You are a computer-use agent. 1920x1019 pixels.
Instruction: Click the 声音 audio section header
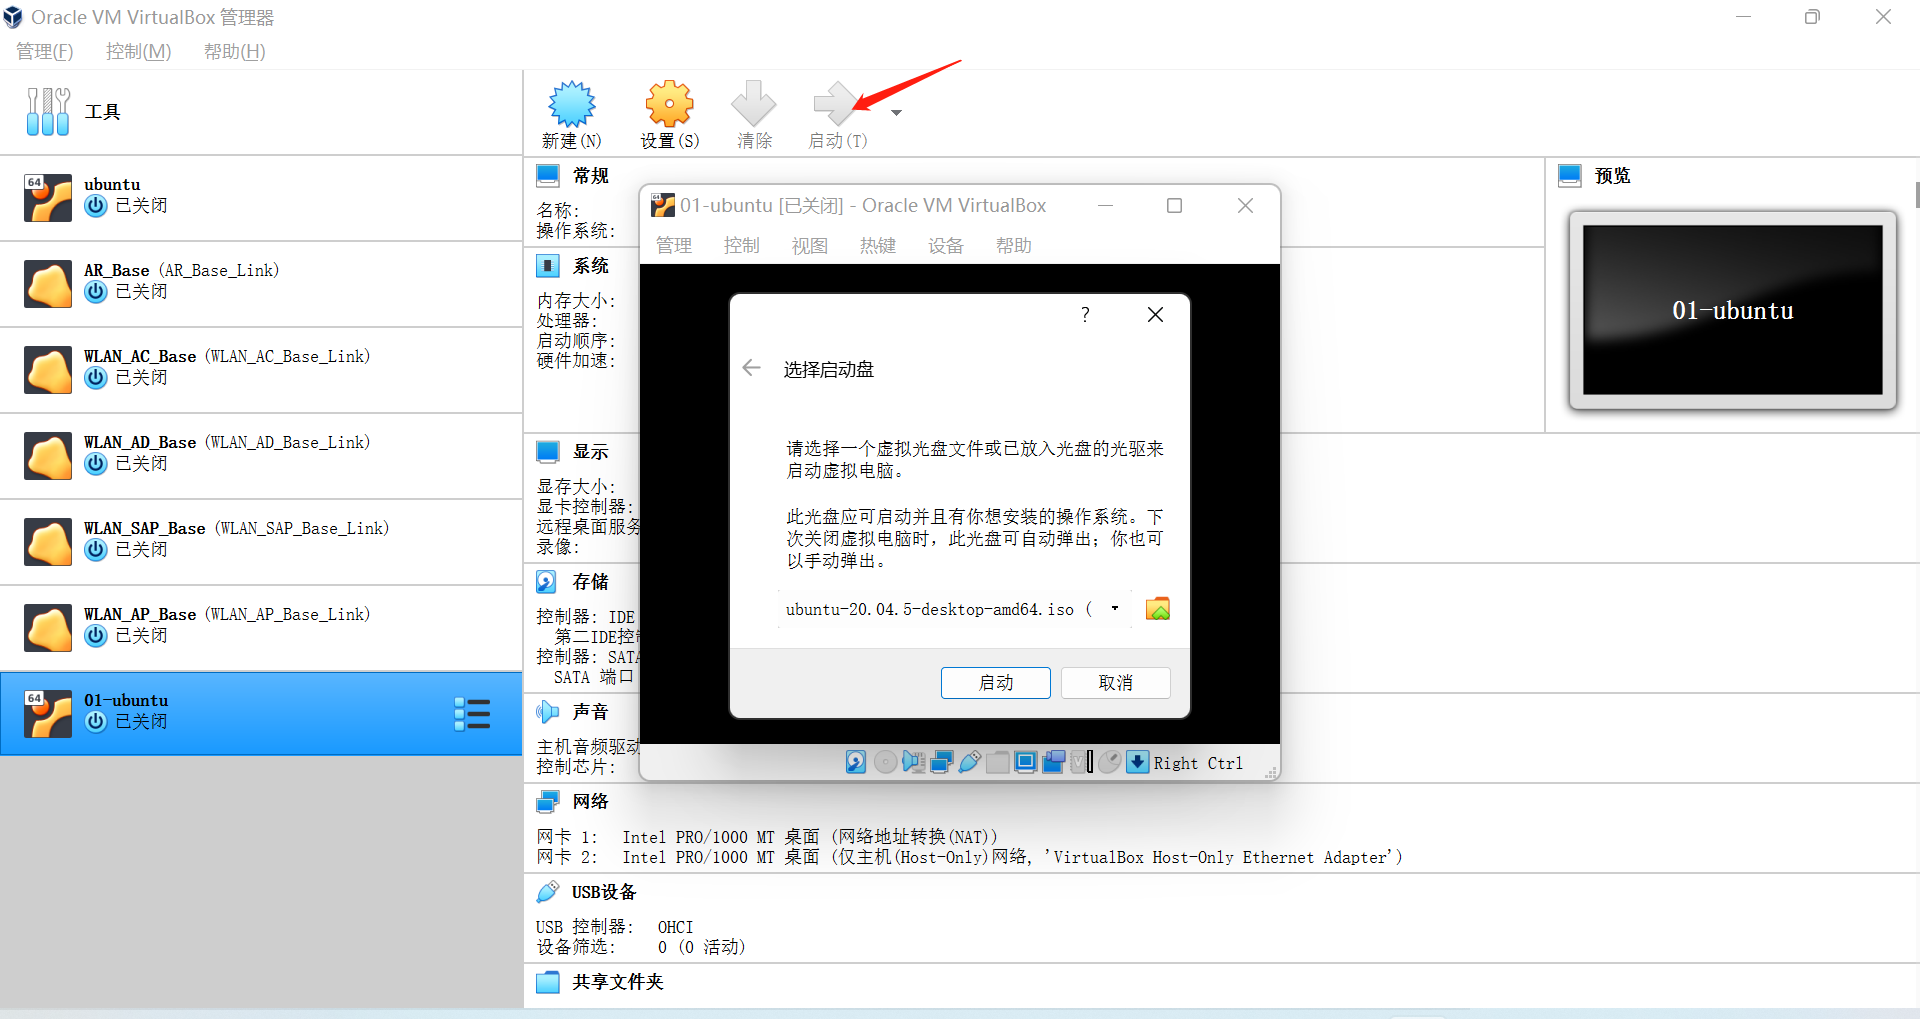(x=591, y=712)
